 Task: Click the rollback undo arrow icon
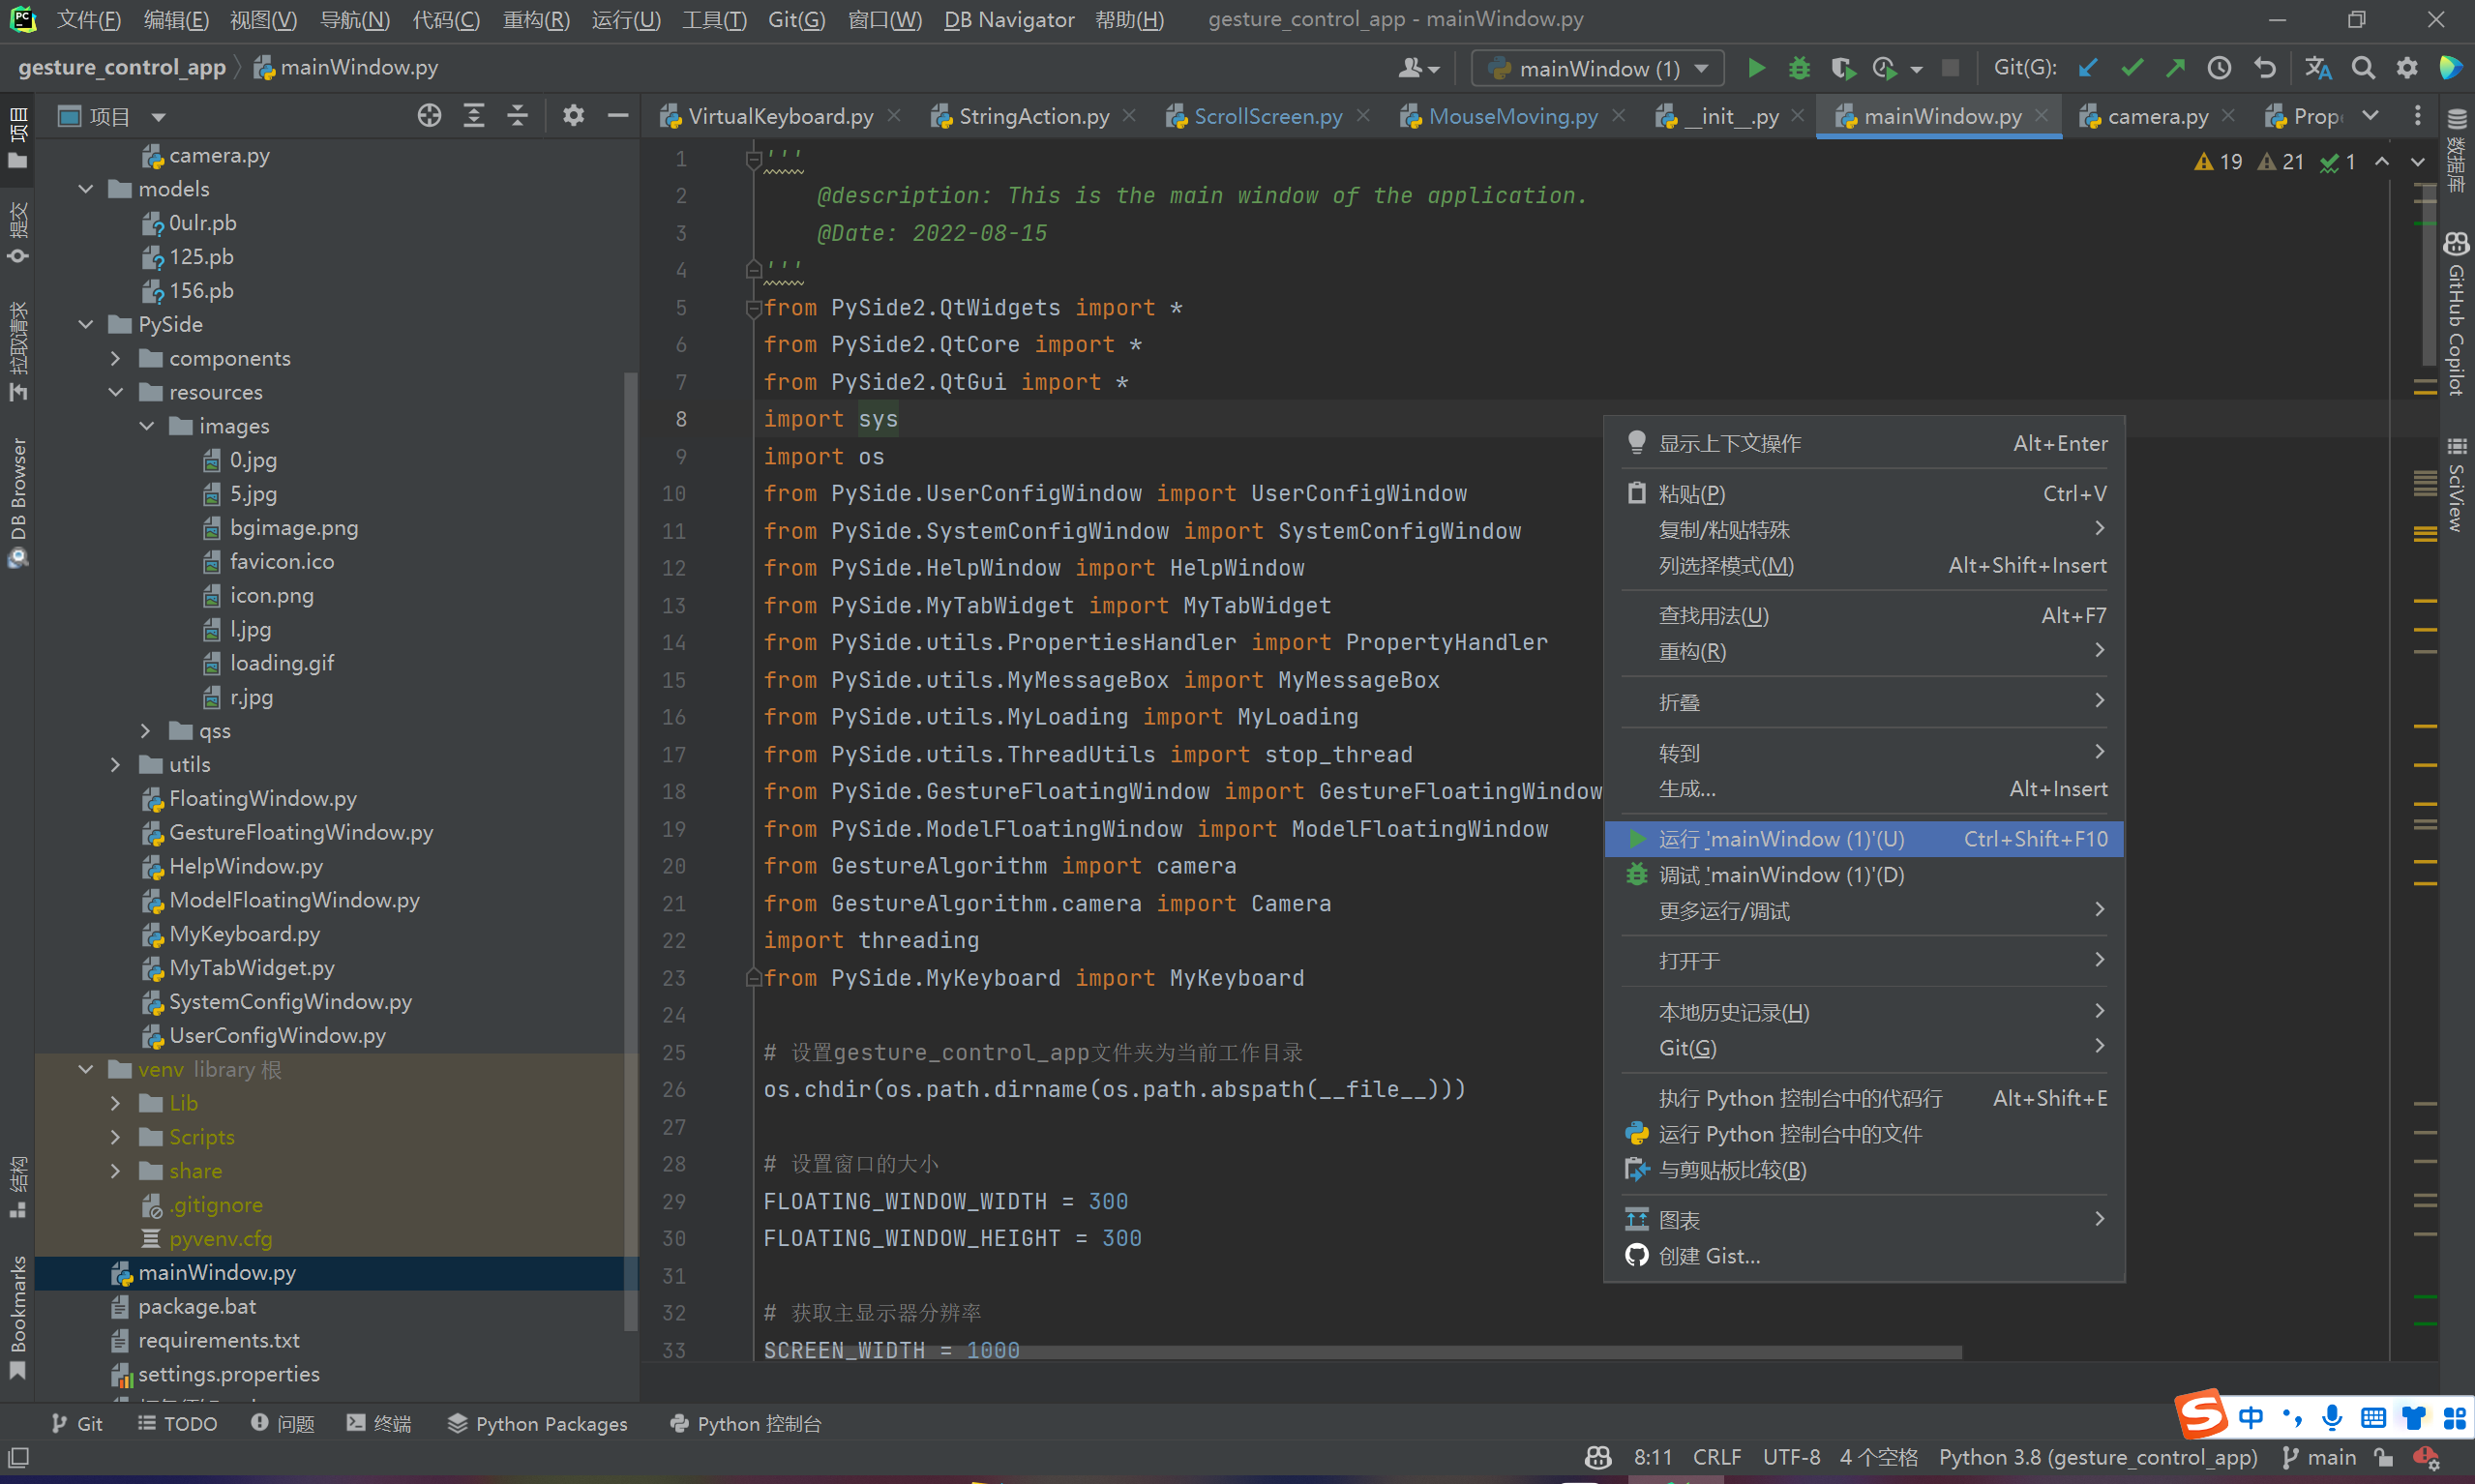pos(2264,68)
